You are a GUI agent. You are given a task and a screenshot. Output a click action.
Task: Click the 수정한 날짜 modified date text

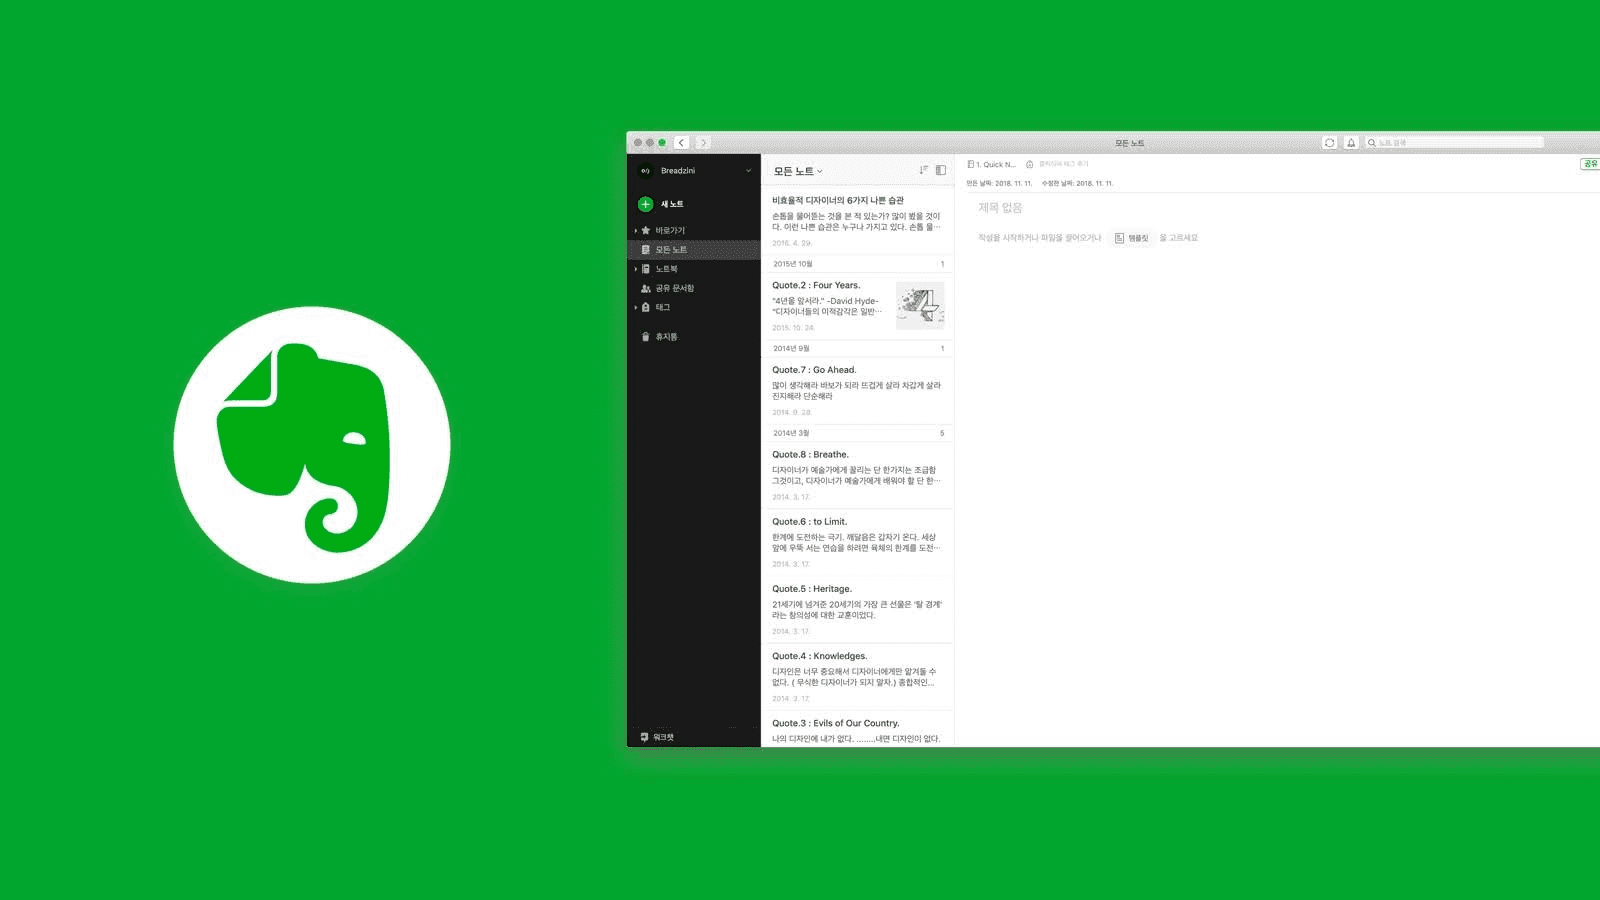pos(1077,184)
